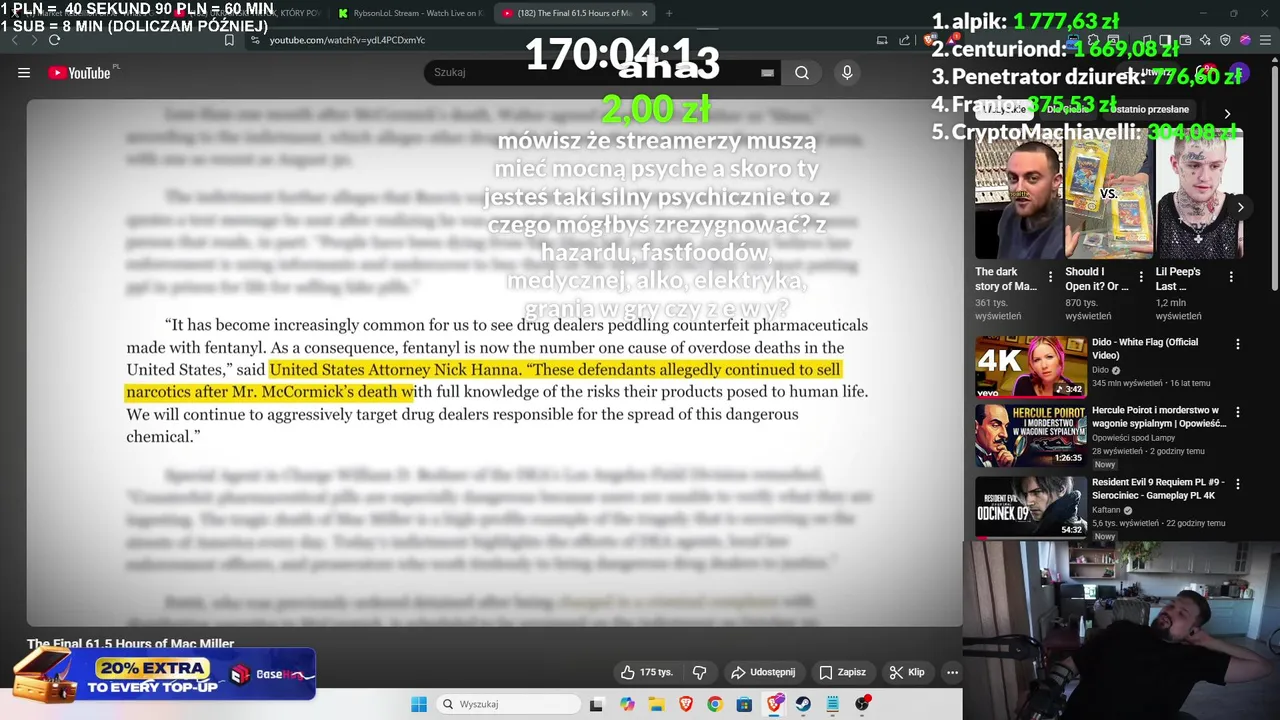Open Resident Evil Odcinek 09 thumbnail
Viewport: 1280px width, 720px height.
click(1031, 507)
